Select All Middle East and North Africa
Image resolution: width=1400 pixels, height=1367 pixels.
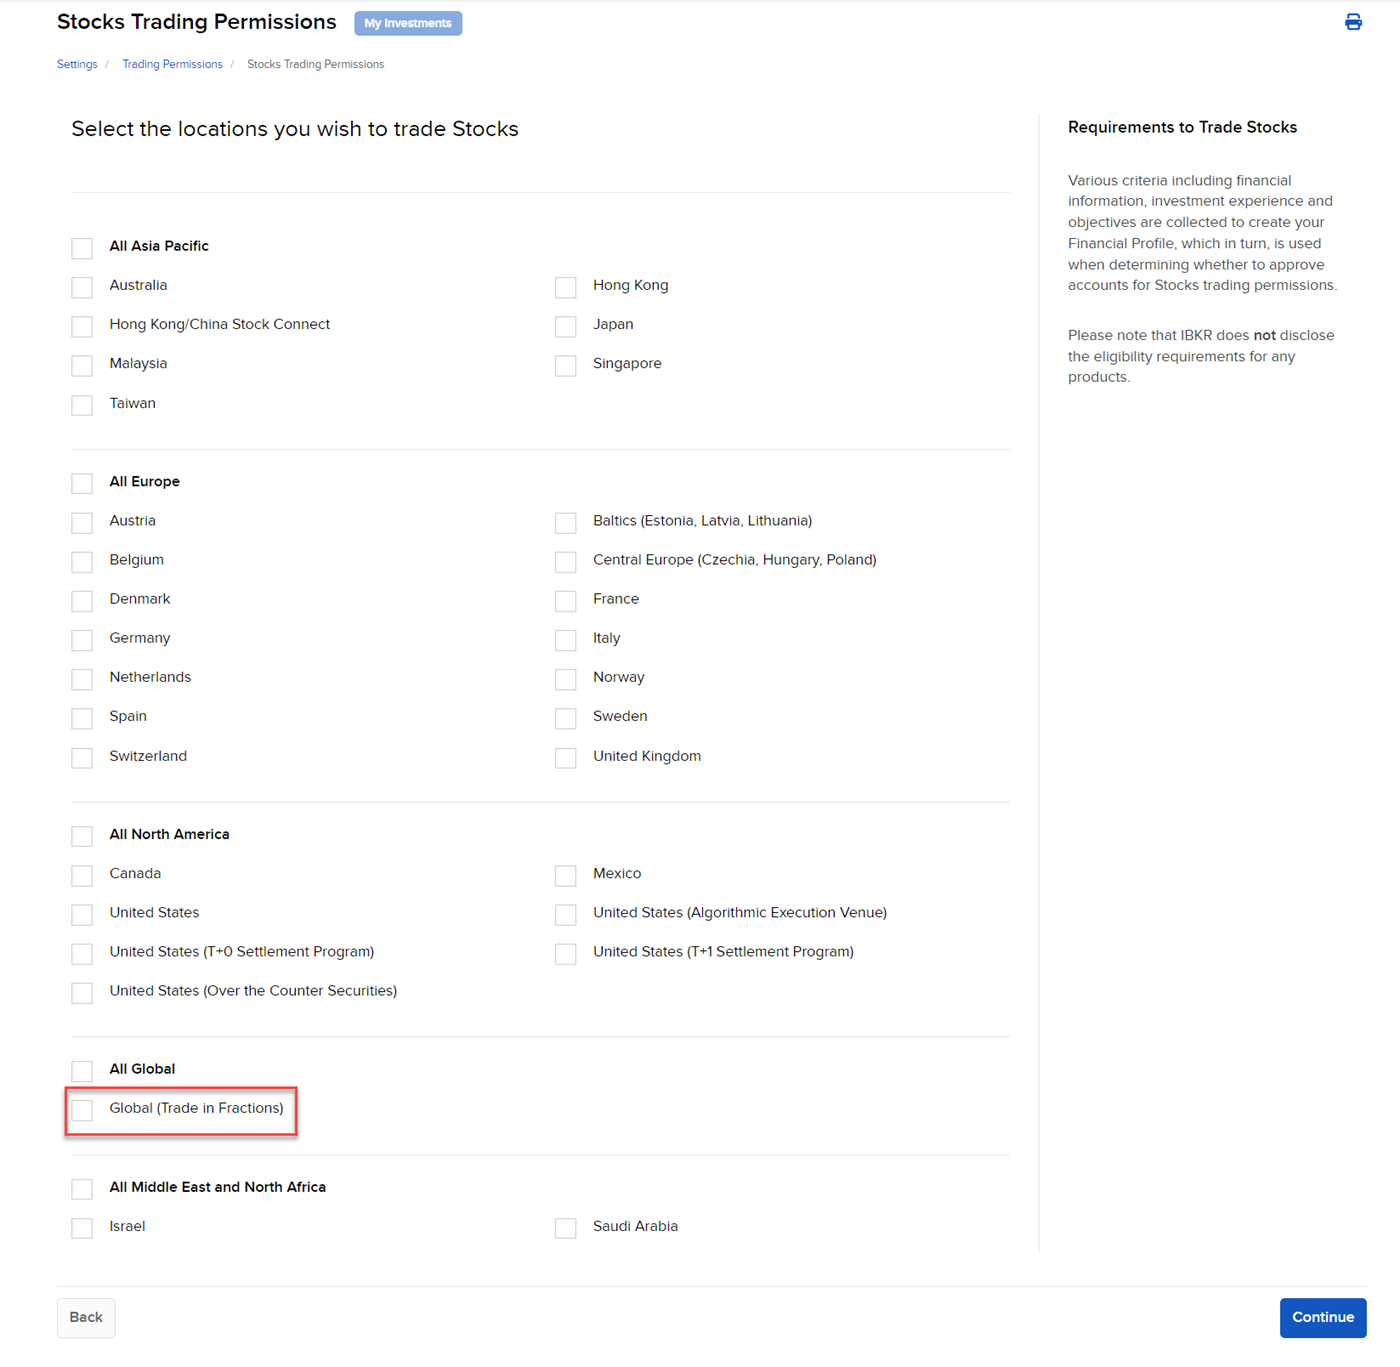82,1189
